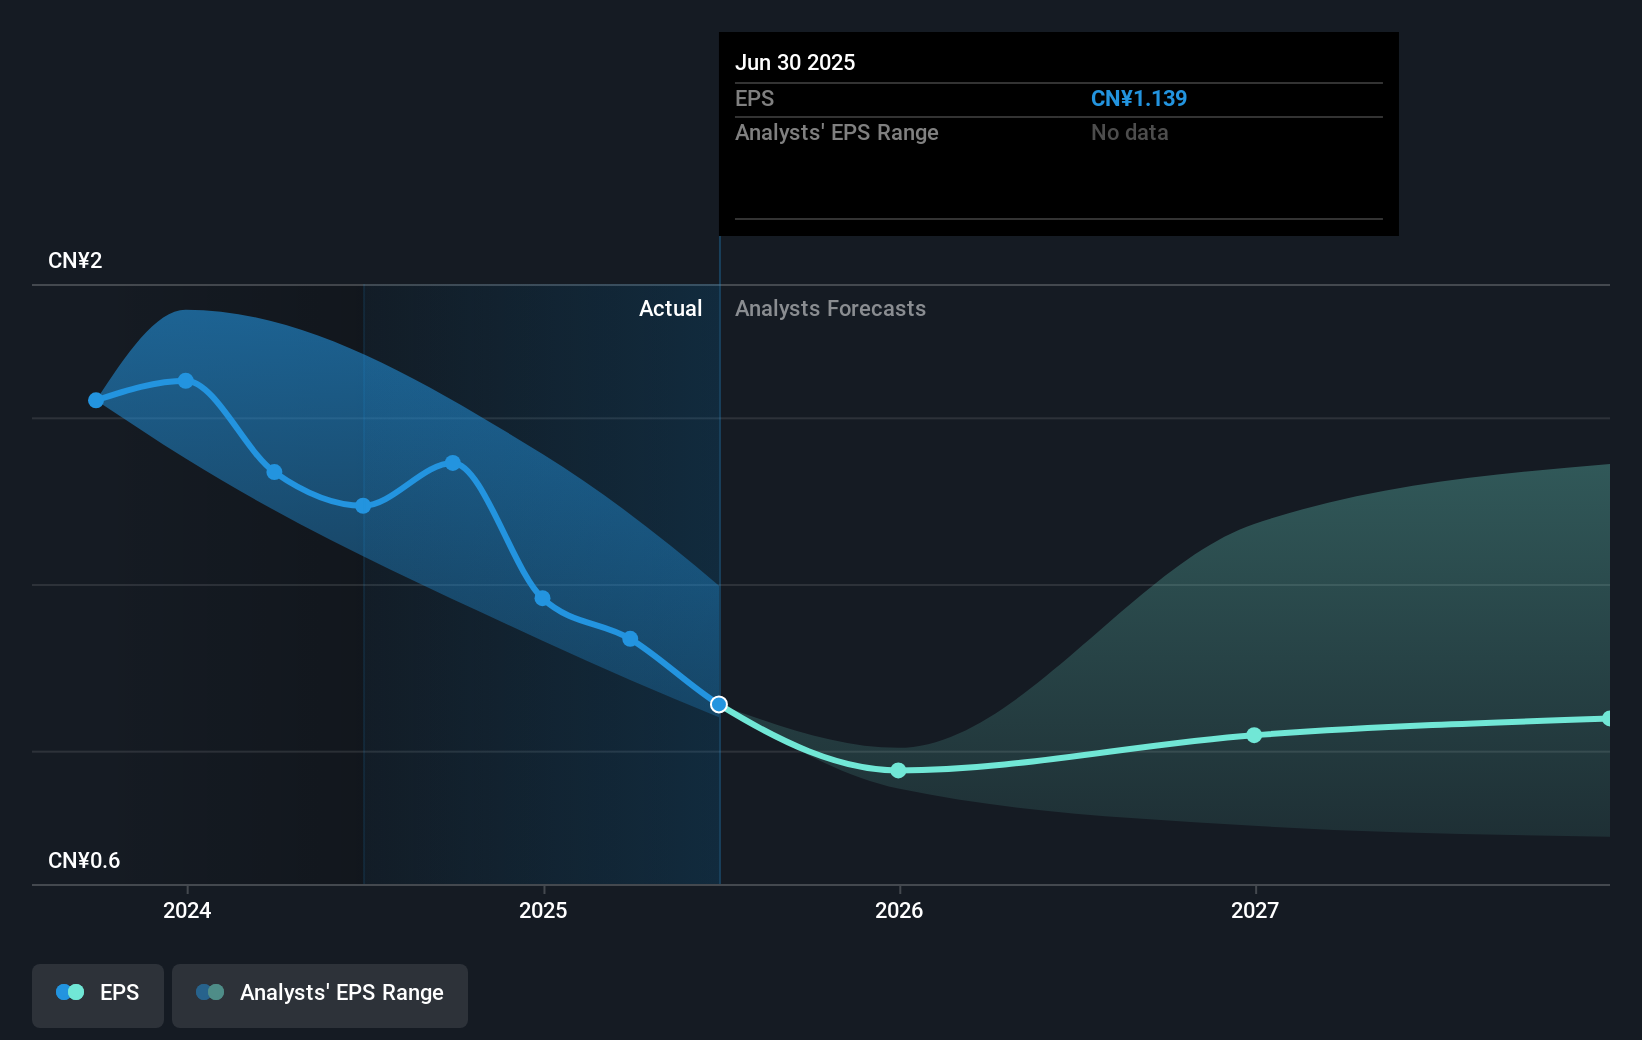Click the Actual section label

tap(670, 309)
